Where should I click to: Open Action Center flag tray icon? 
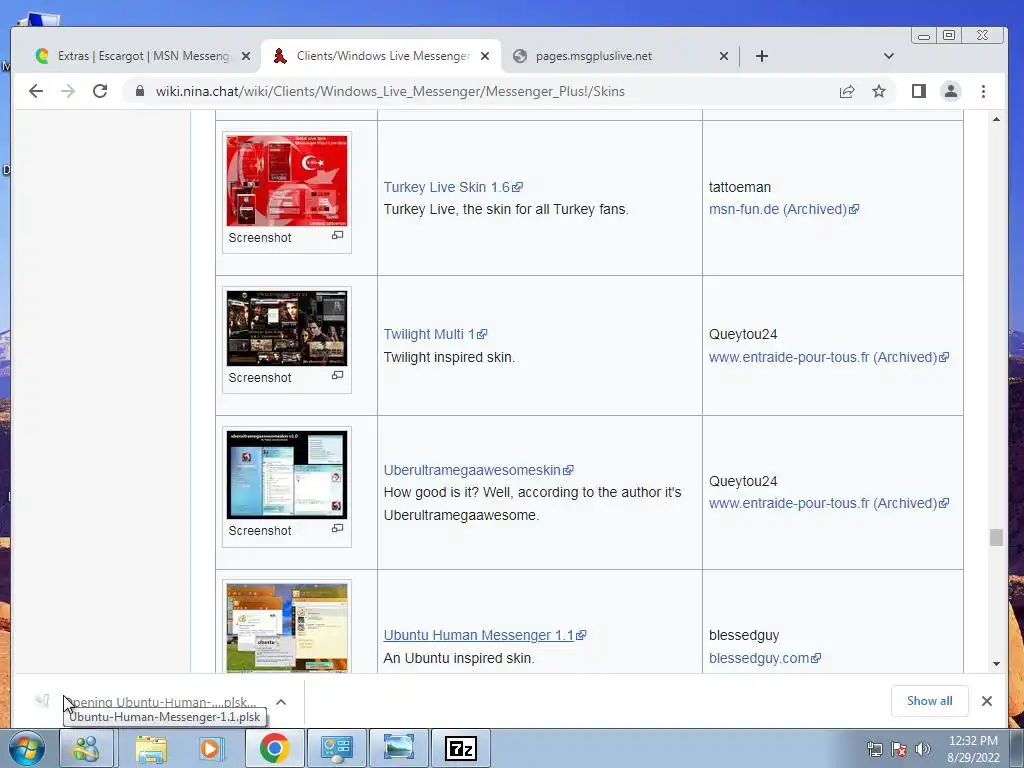click(x=899, y=749)
